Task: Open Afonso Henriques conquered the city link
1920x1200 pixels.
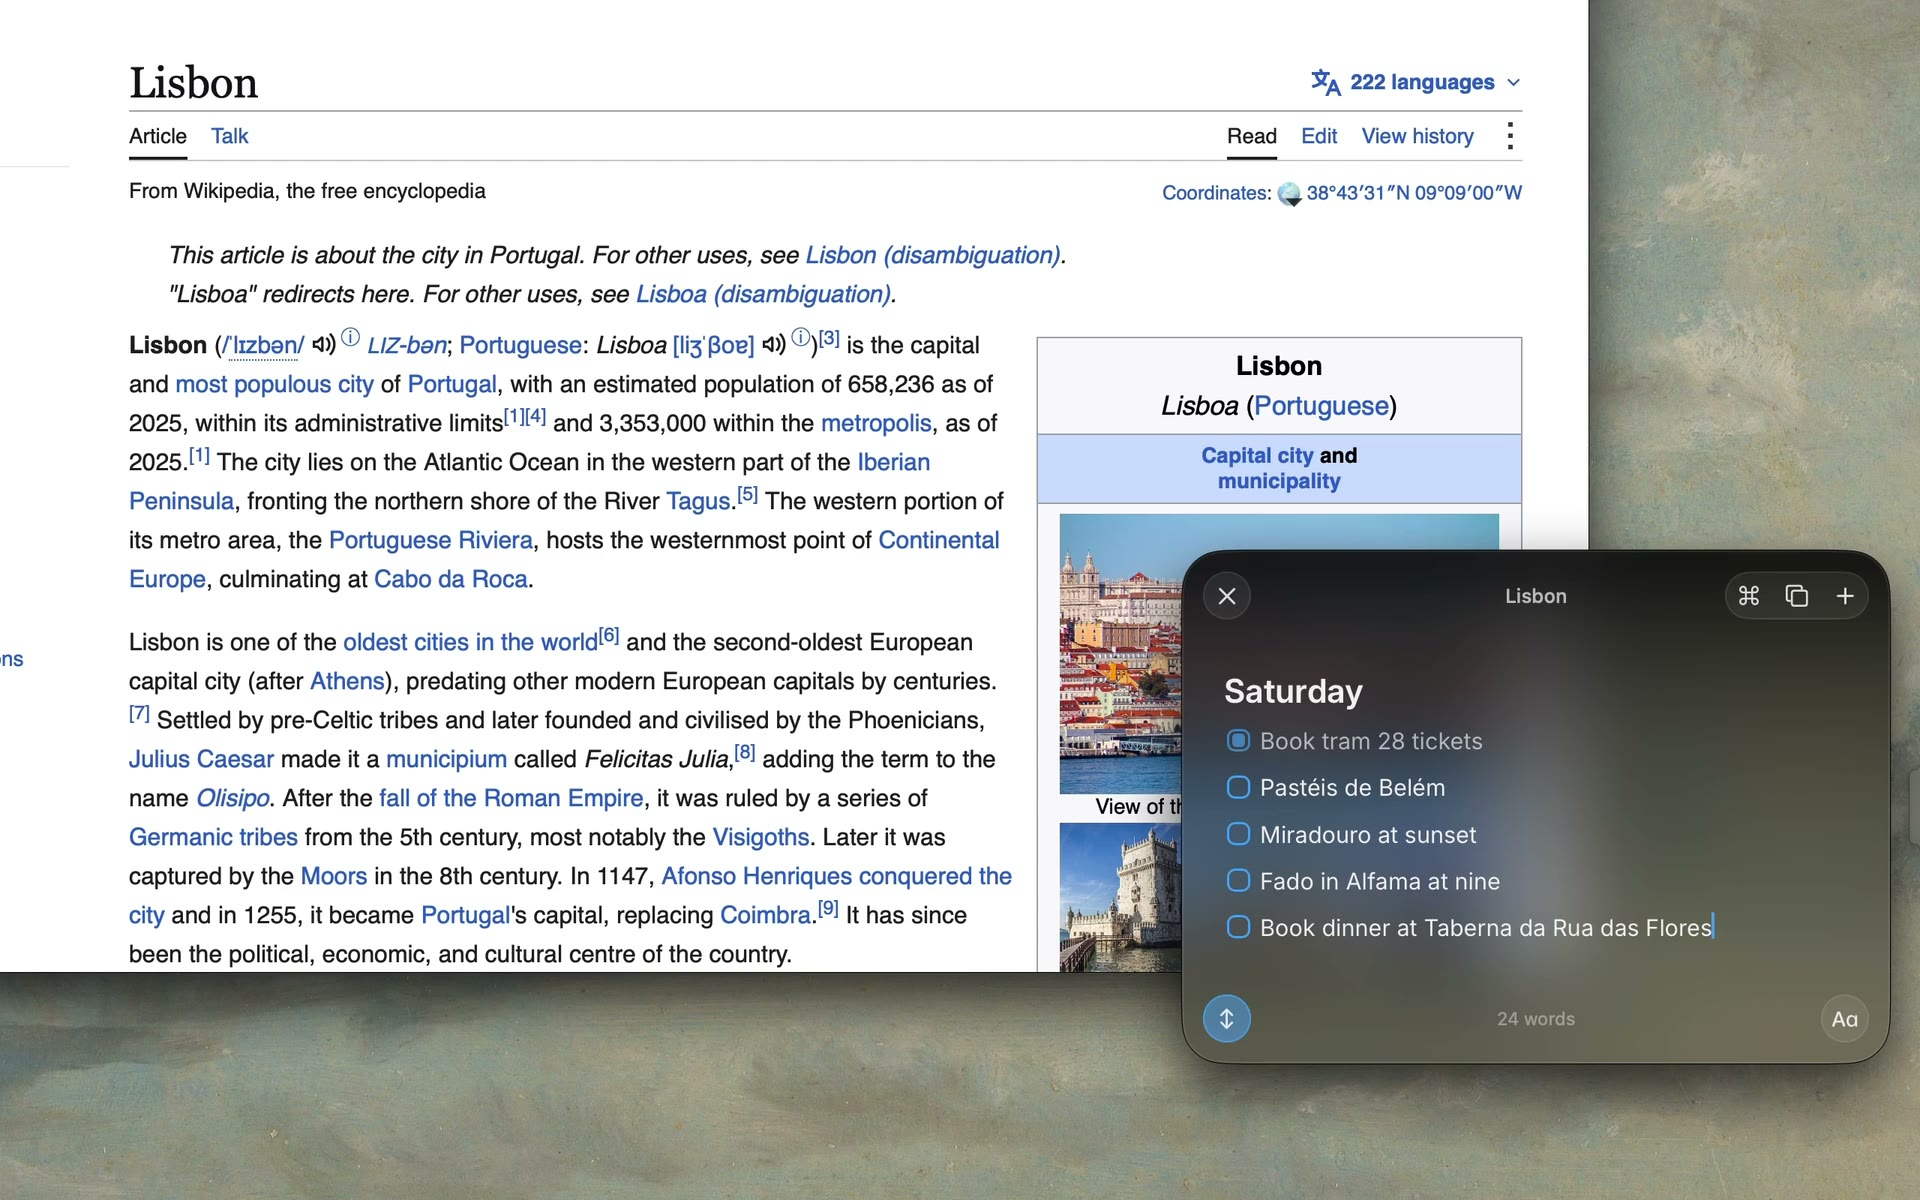Action: [x=836, y=876]
